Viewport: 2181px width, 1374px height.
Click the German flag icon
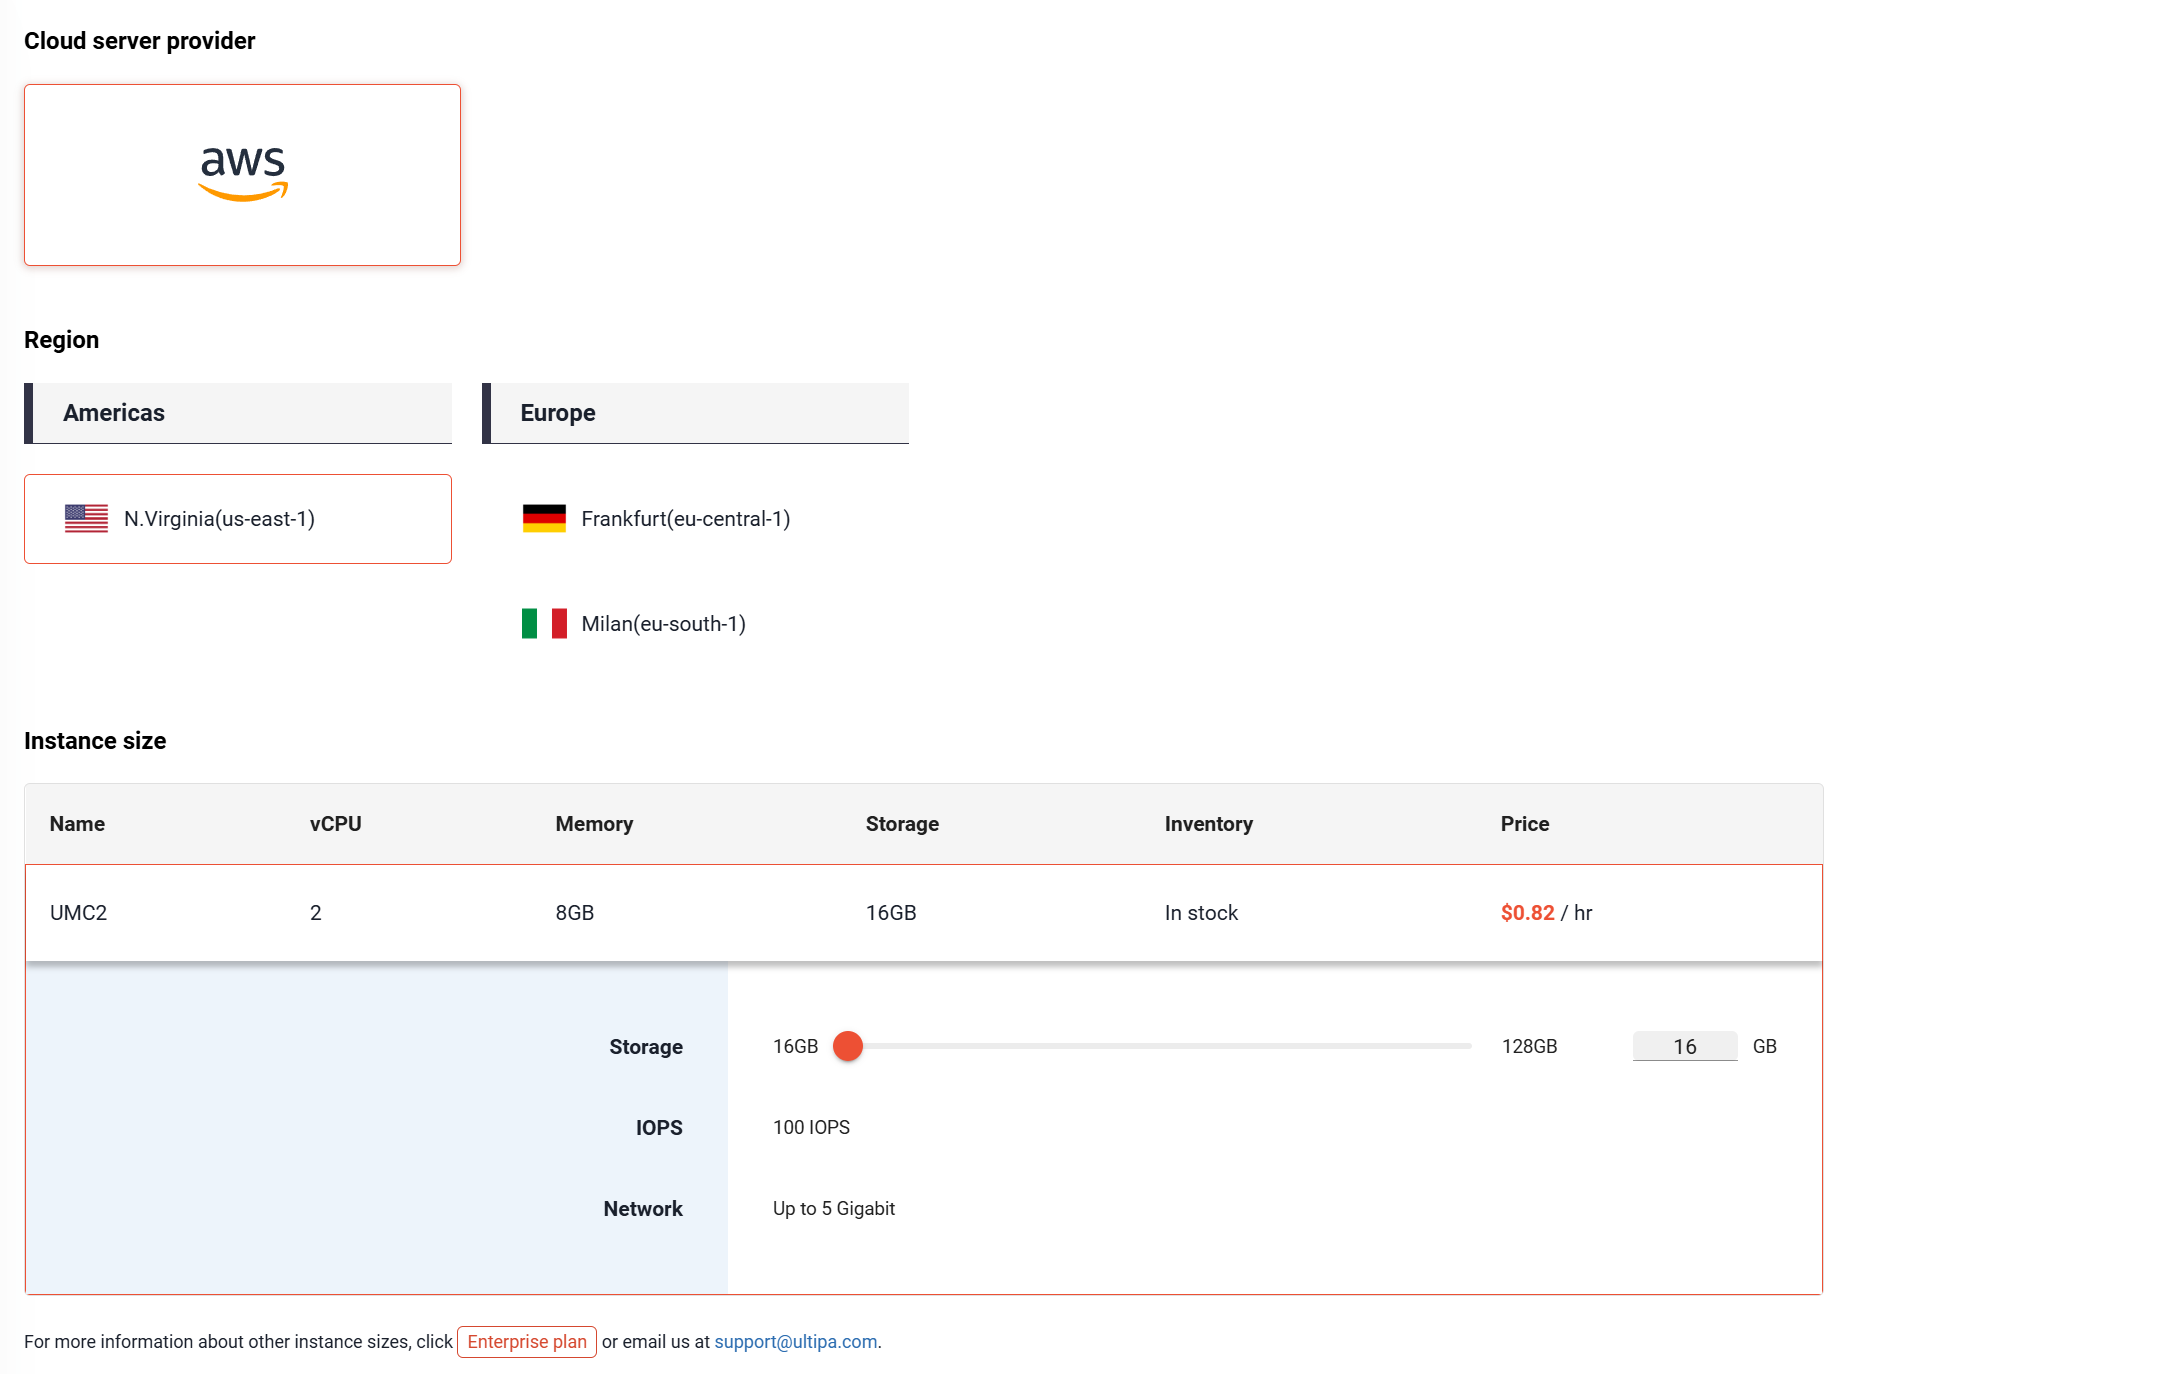544,518
